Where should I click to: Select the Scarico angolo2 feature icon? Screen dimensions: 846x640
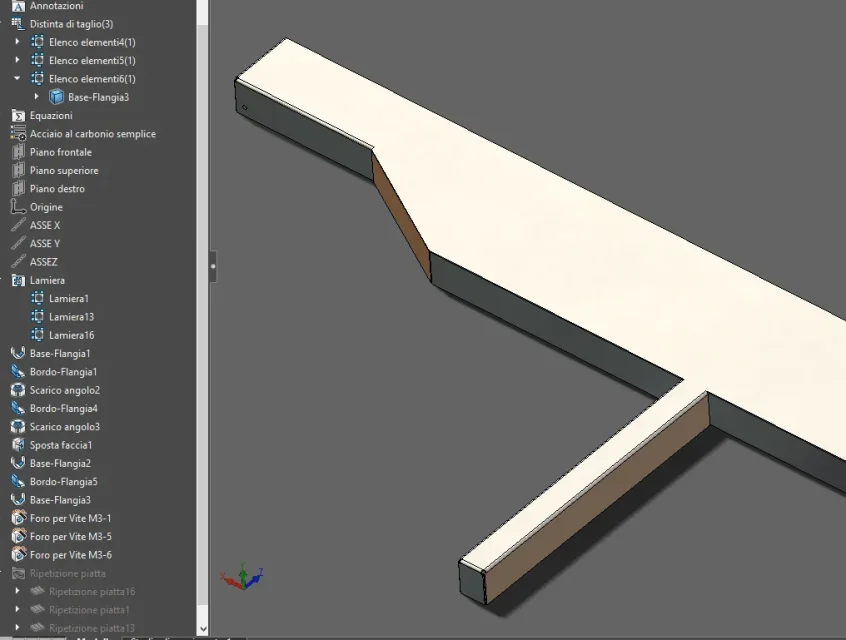tap(18, 390)
